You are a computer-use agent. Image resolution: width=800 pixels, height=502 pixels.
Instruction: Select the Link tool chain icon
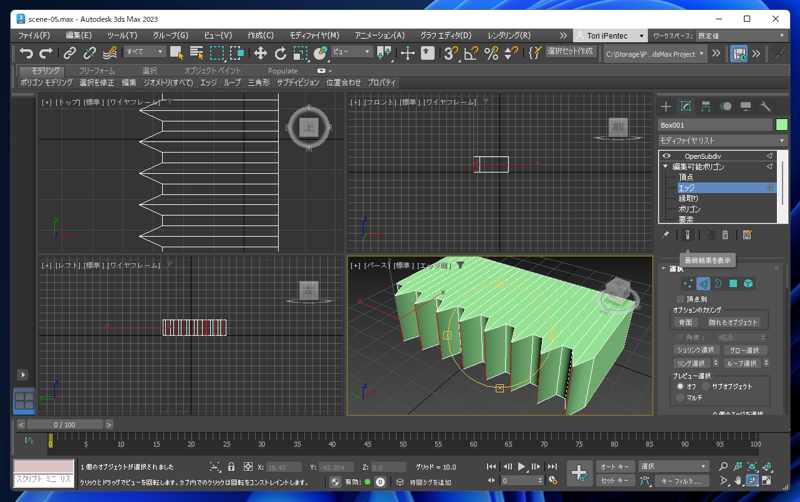69,53
